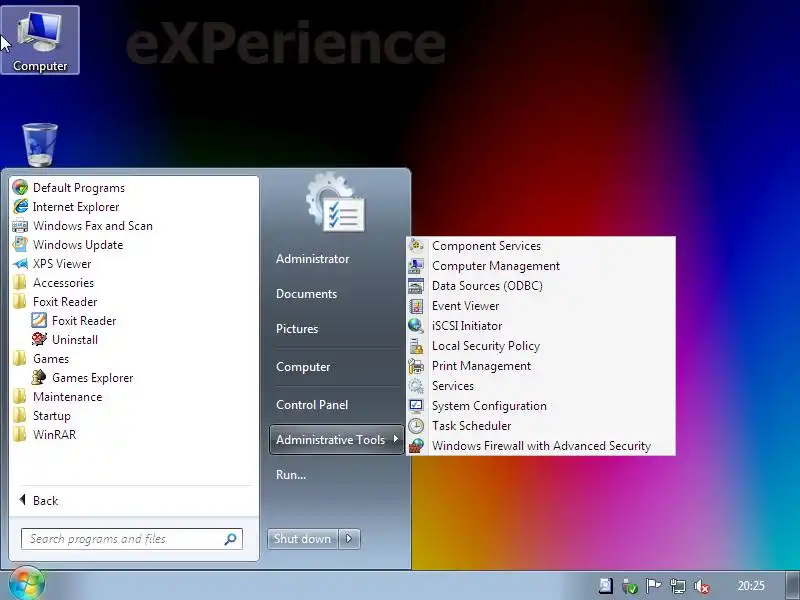Image resolution: width=800 pixels, height=600 pixels.
Task: Click the Windows Firewall icon
Action: coord(416,445)
